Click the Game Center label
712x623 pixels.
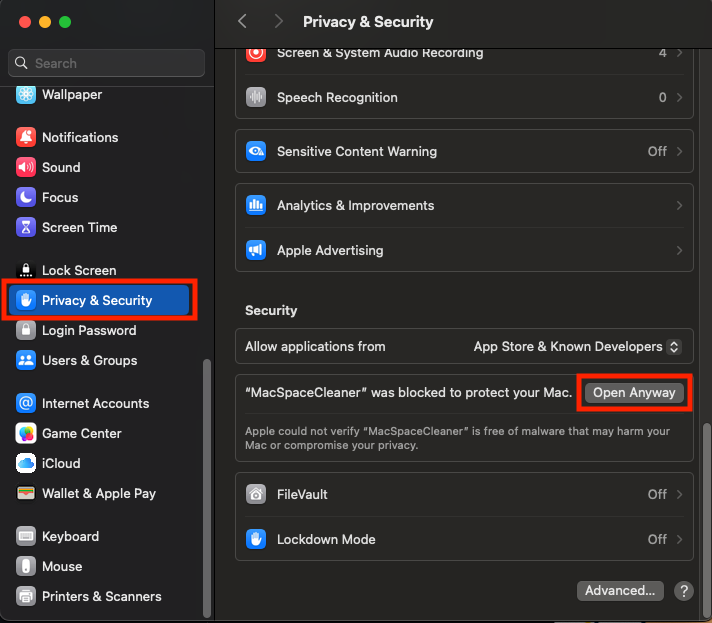pyautogui.click(x=82, y=433)
